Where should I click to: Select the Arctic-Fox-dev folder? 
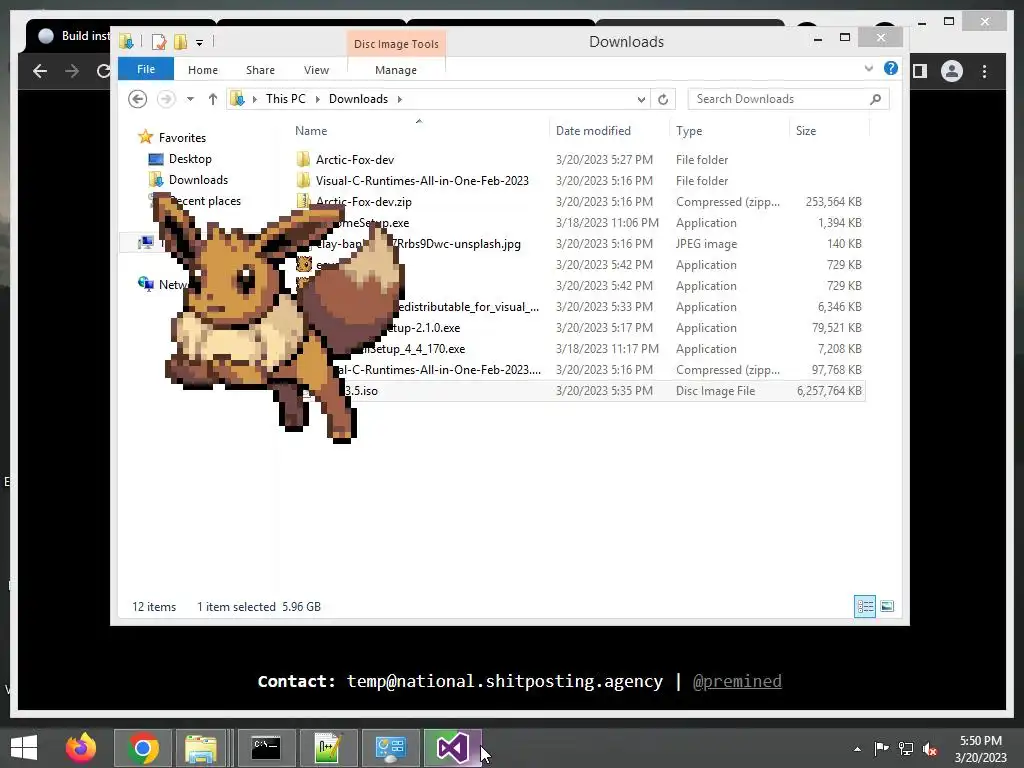pos(355,159)
